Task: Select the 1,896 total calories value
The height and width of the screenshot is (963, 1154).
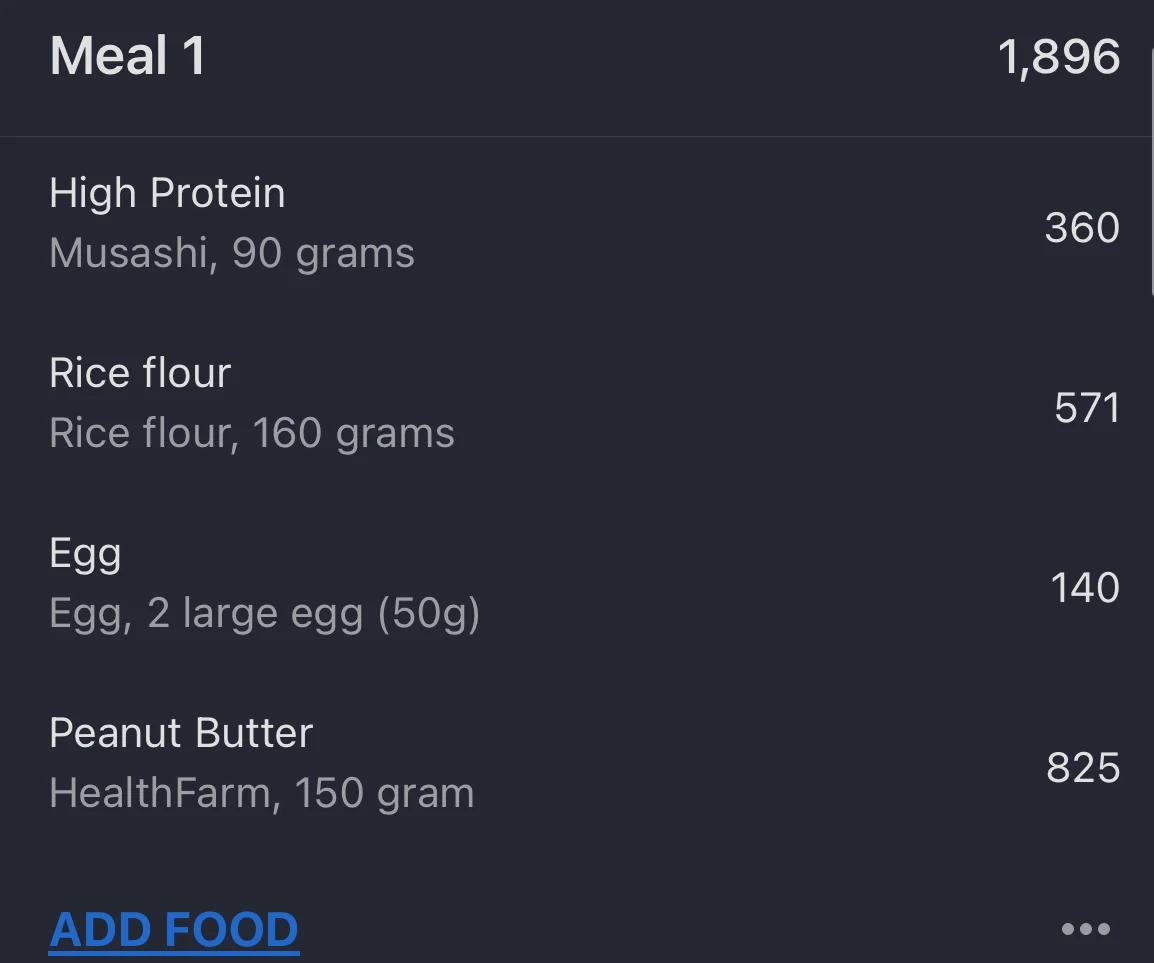Action: 1059,57
